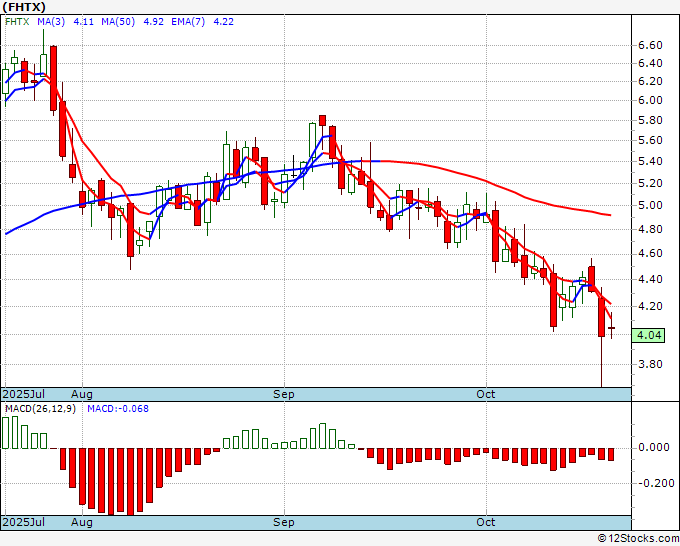680x546 pixels.
Task: Open the 12Stocks.com copyright link
Action: [x=638, y=539]
